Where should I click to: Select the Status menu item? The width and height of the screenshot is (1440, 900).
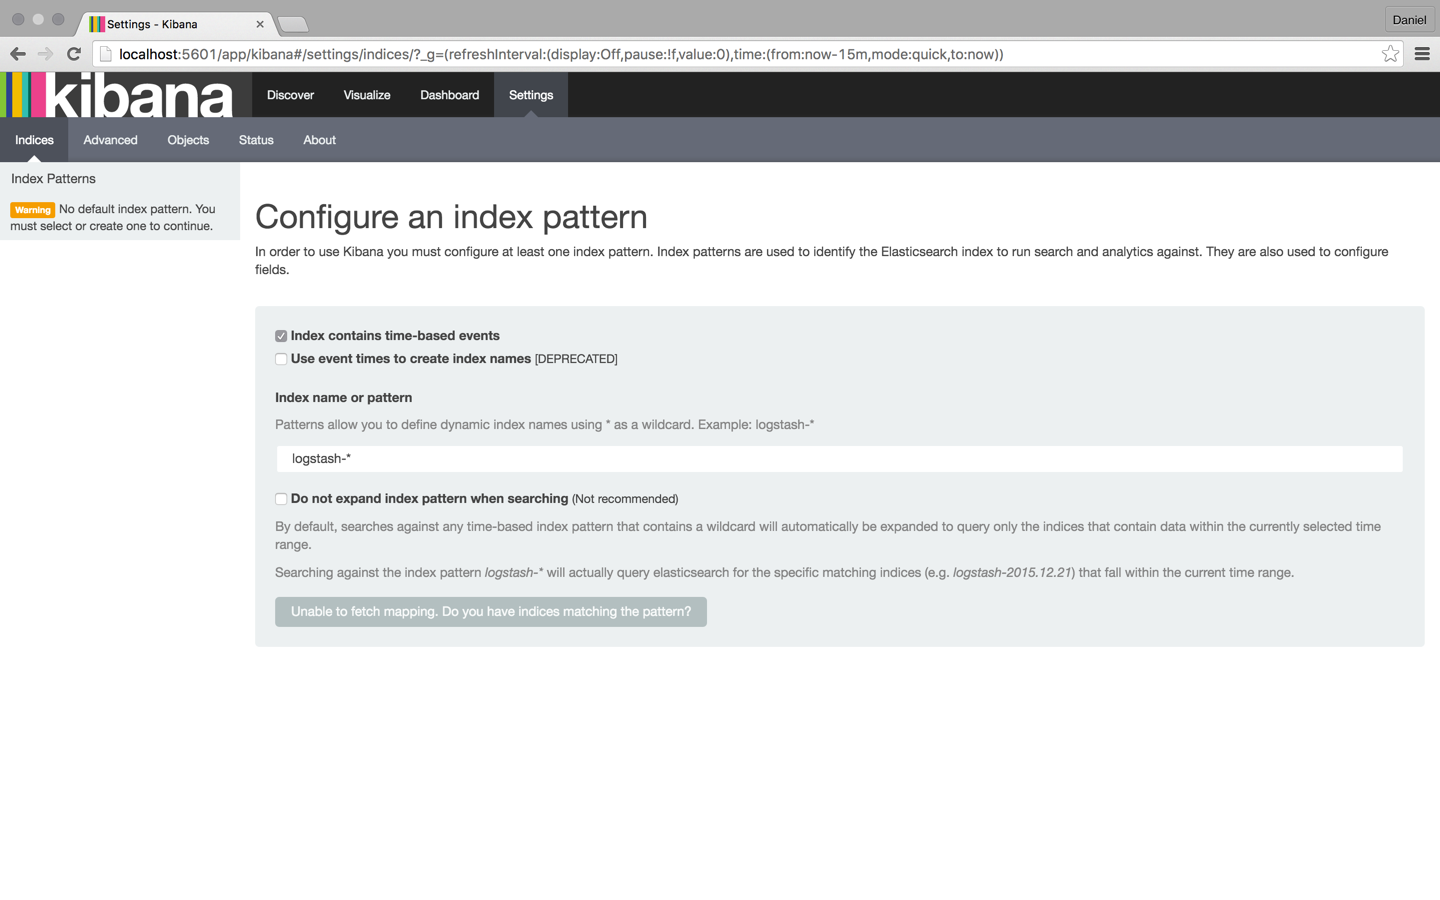click(x=255, y=140)
